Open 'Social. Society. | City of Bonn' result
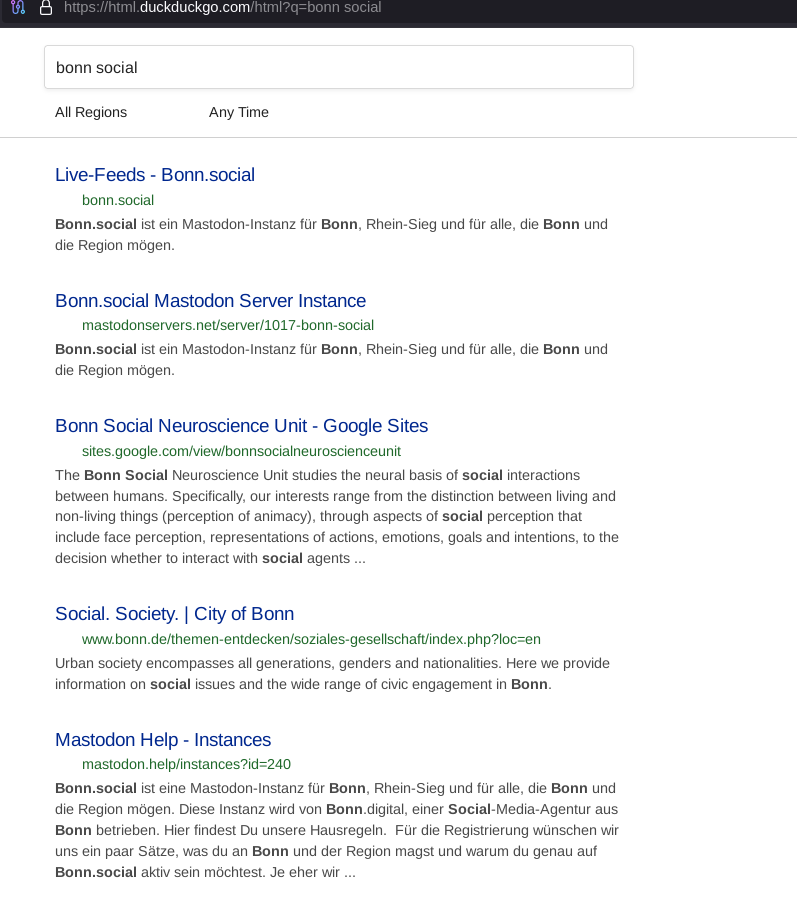The width and height of the screenshot is (797, 898). point(174,614)
